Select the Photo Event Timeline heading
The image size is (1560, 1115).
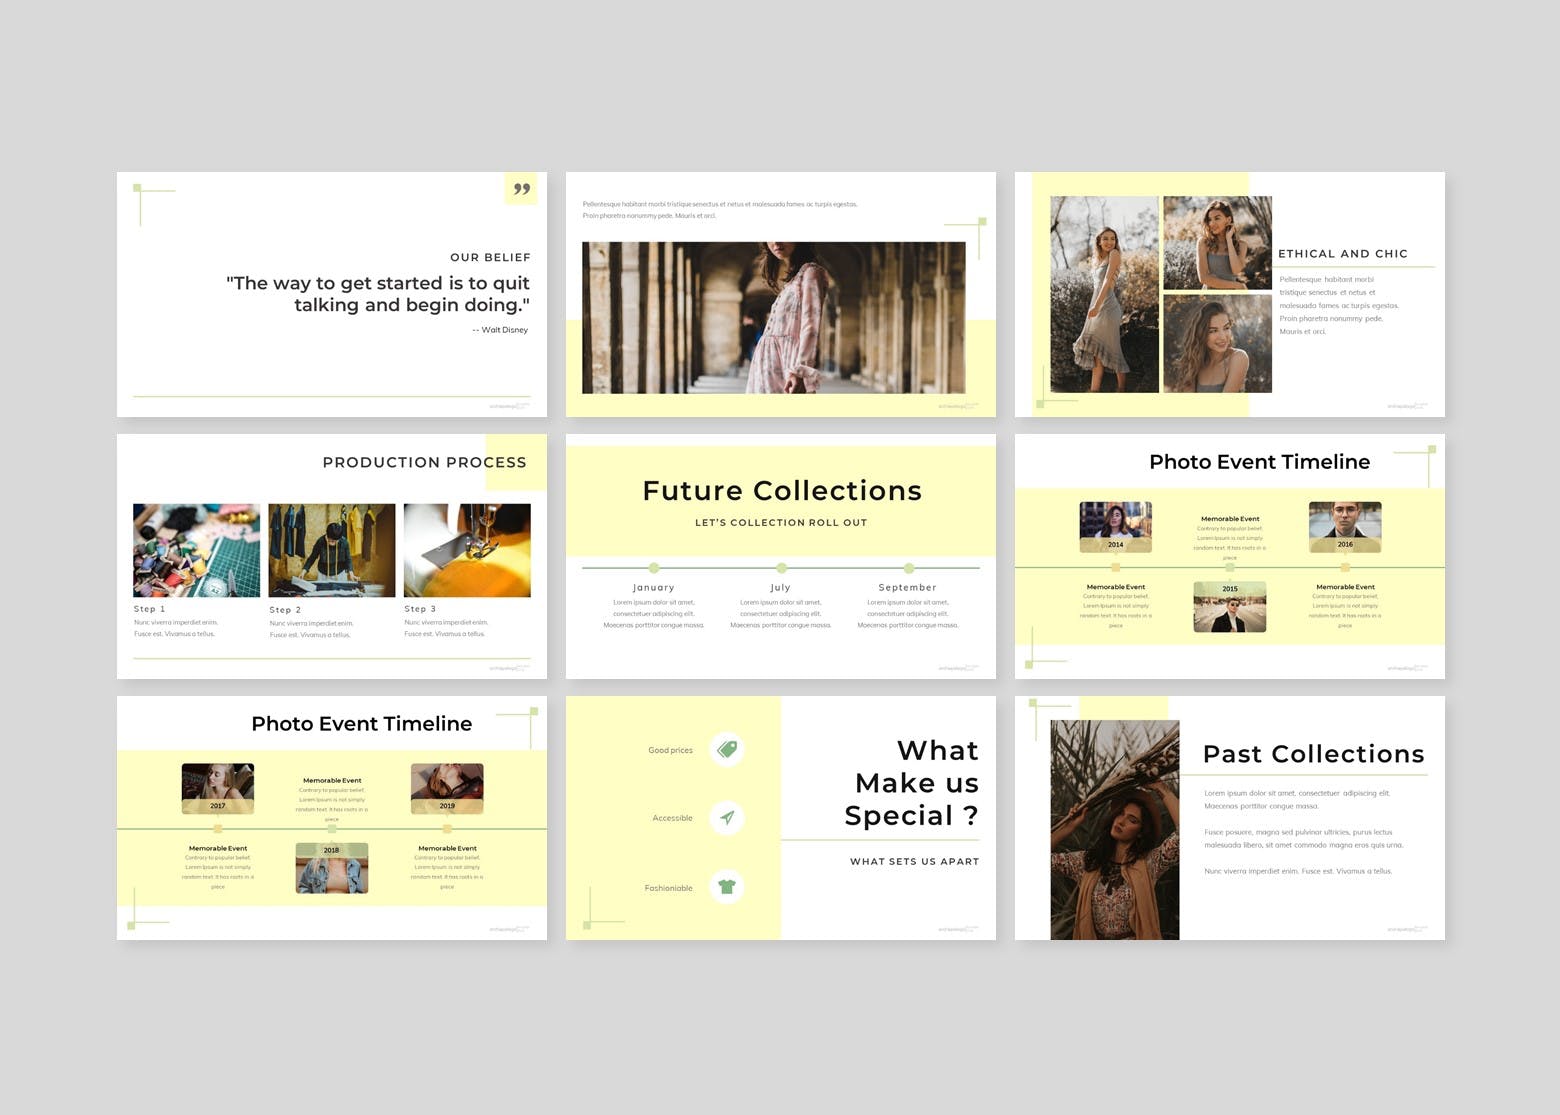(x=1258, y=461)
